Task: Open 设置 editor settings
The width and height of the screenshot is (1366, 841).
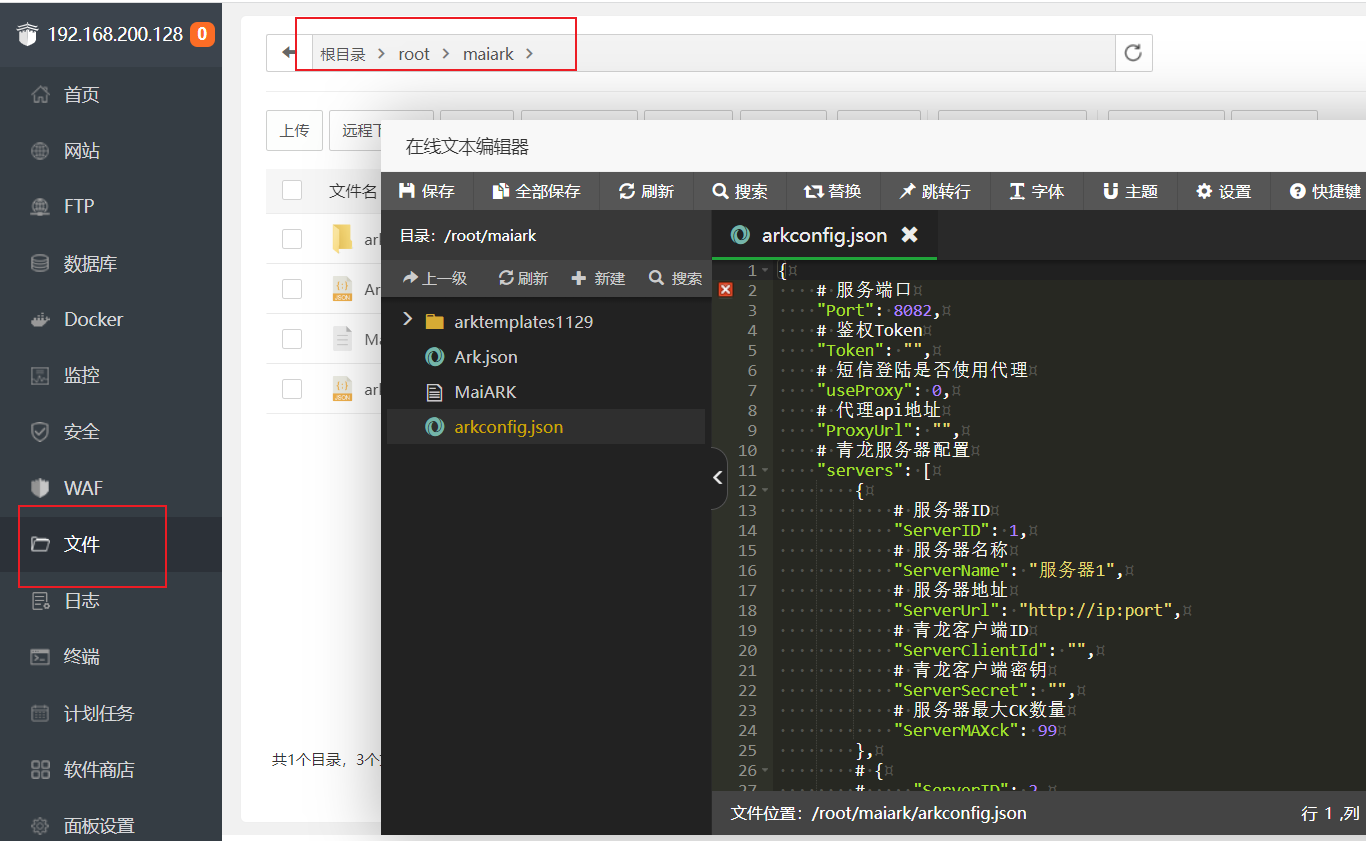Action: 1223,191
